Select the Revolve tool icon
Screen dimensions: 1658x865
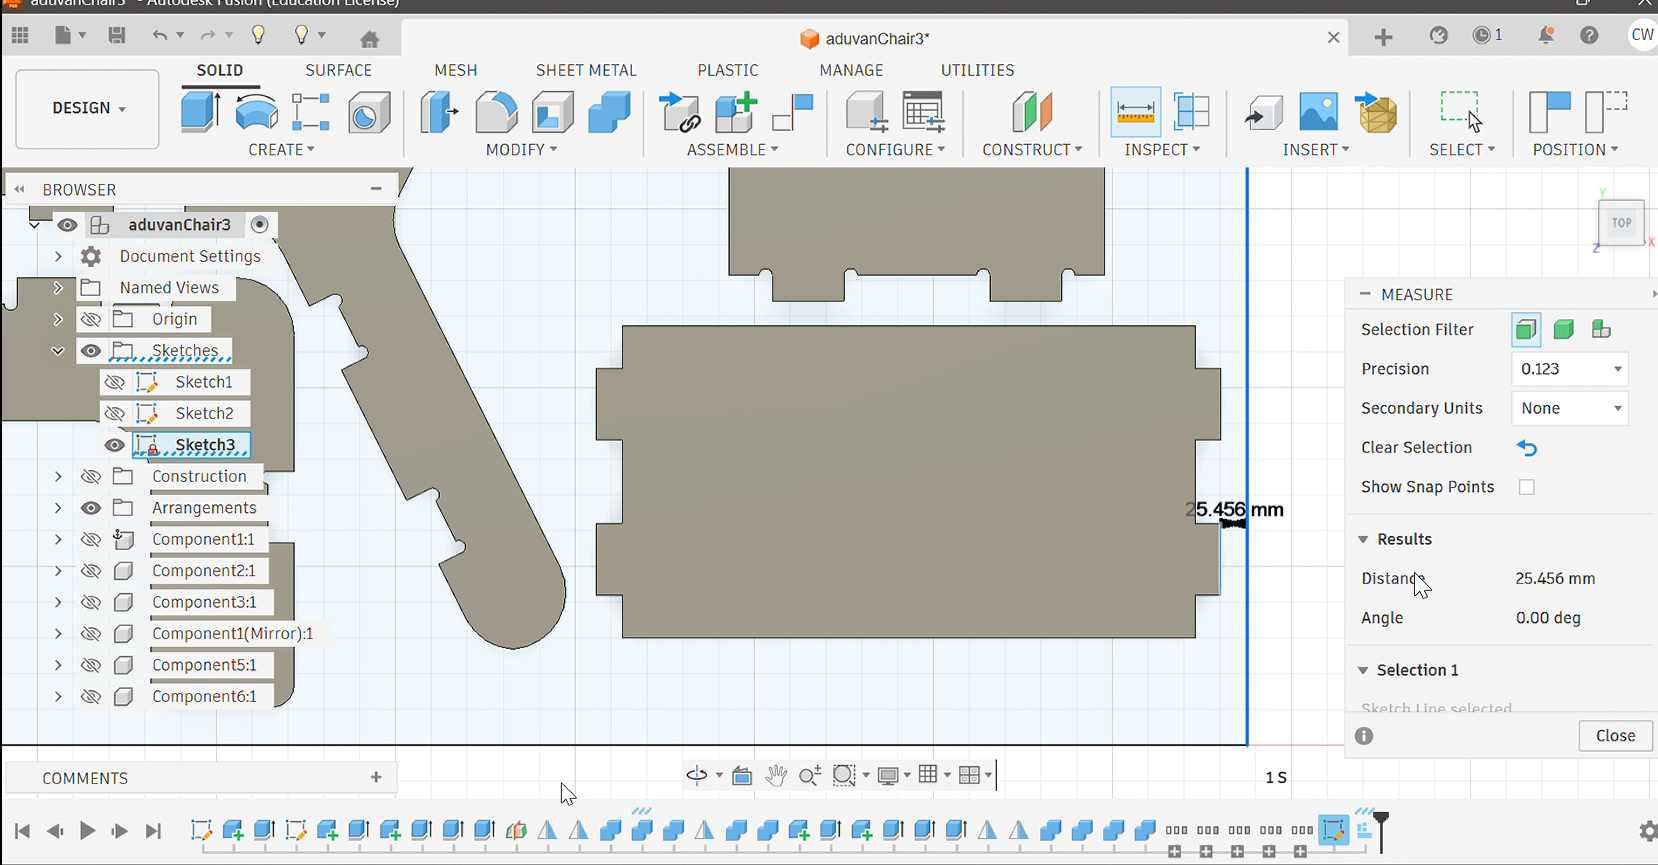[256, 112]
